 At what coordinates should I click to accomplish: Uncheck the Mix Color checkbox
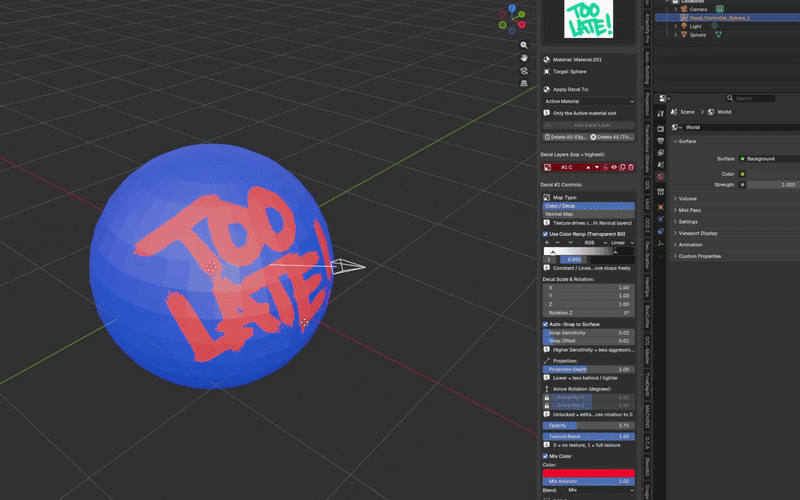[x=545, y=456]
